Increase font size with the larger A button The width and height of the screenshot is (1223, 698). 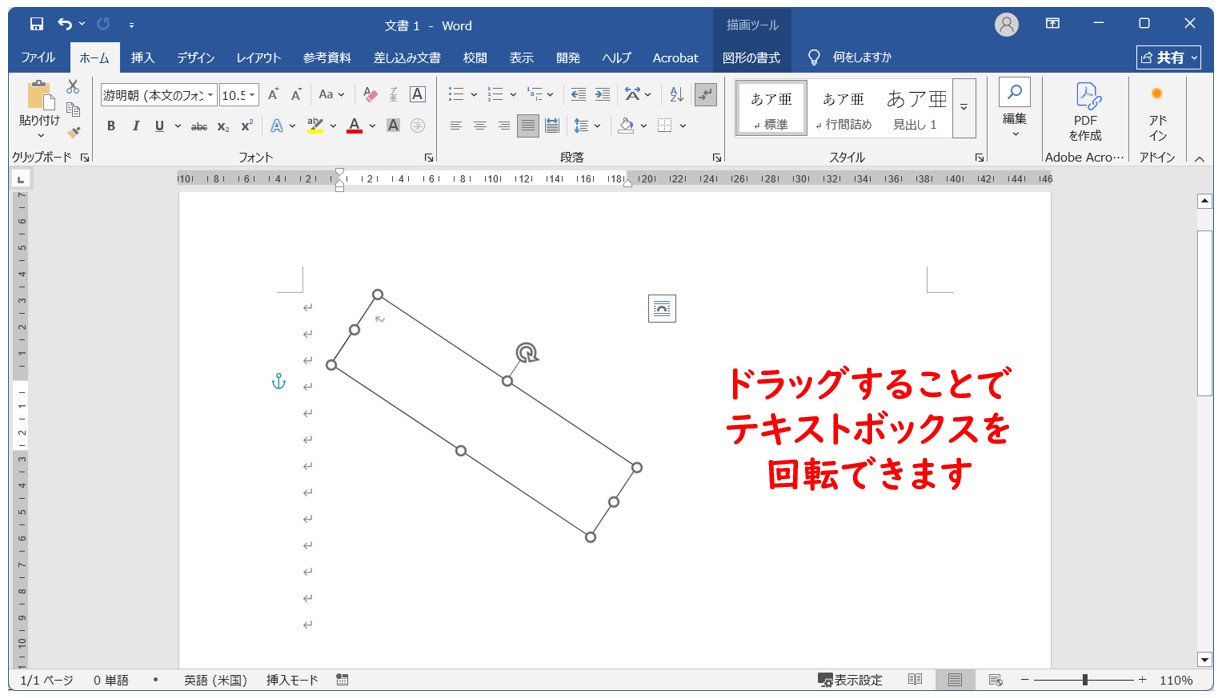click(273, 95)
